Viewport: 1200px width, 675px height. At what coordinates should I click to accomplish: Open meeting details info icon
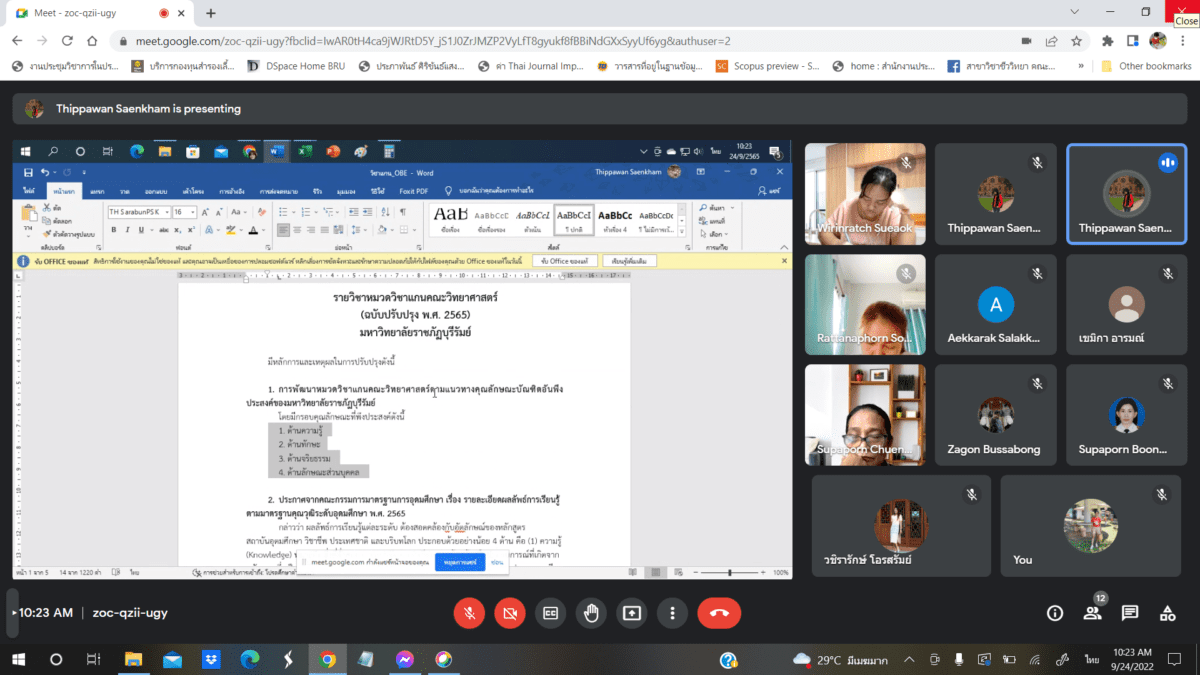click(1055, 613)
